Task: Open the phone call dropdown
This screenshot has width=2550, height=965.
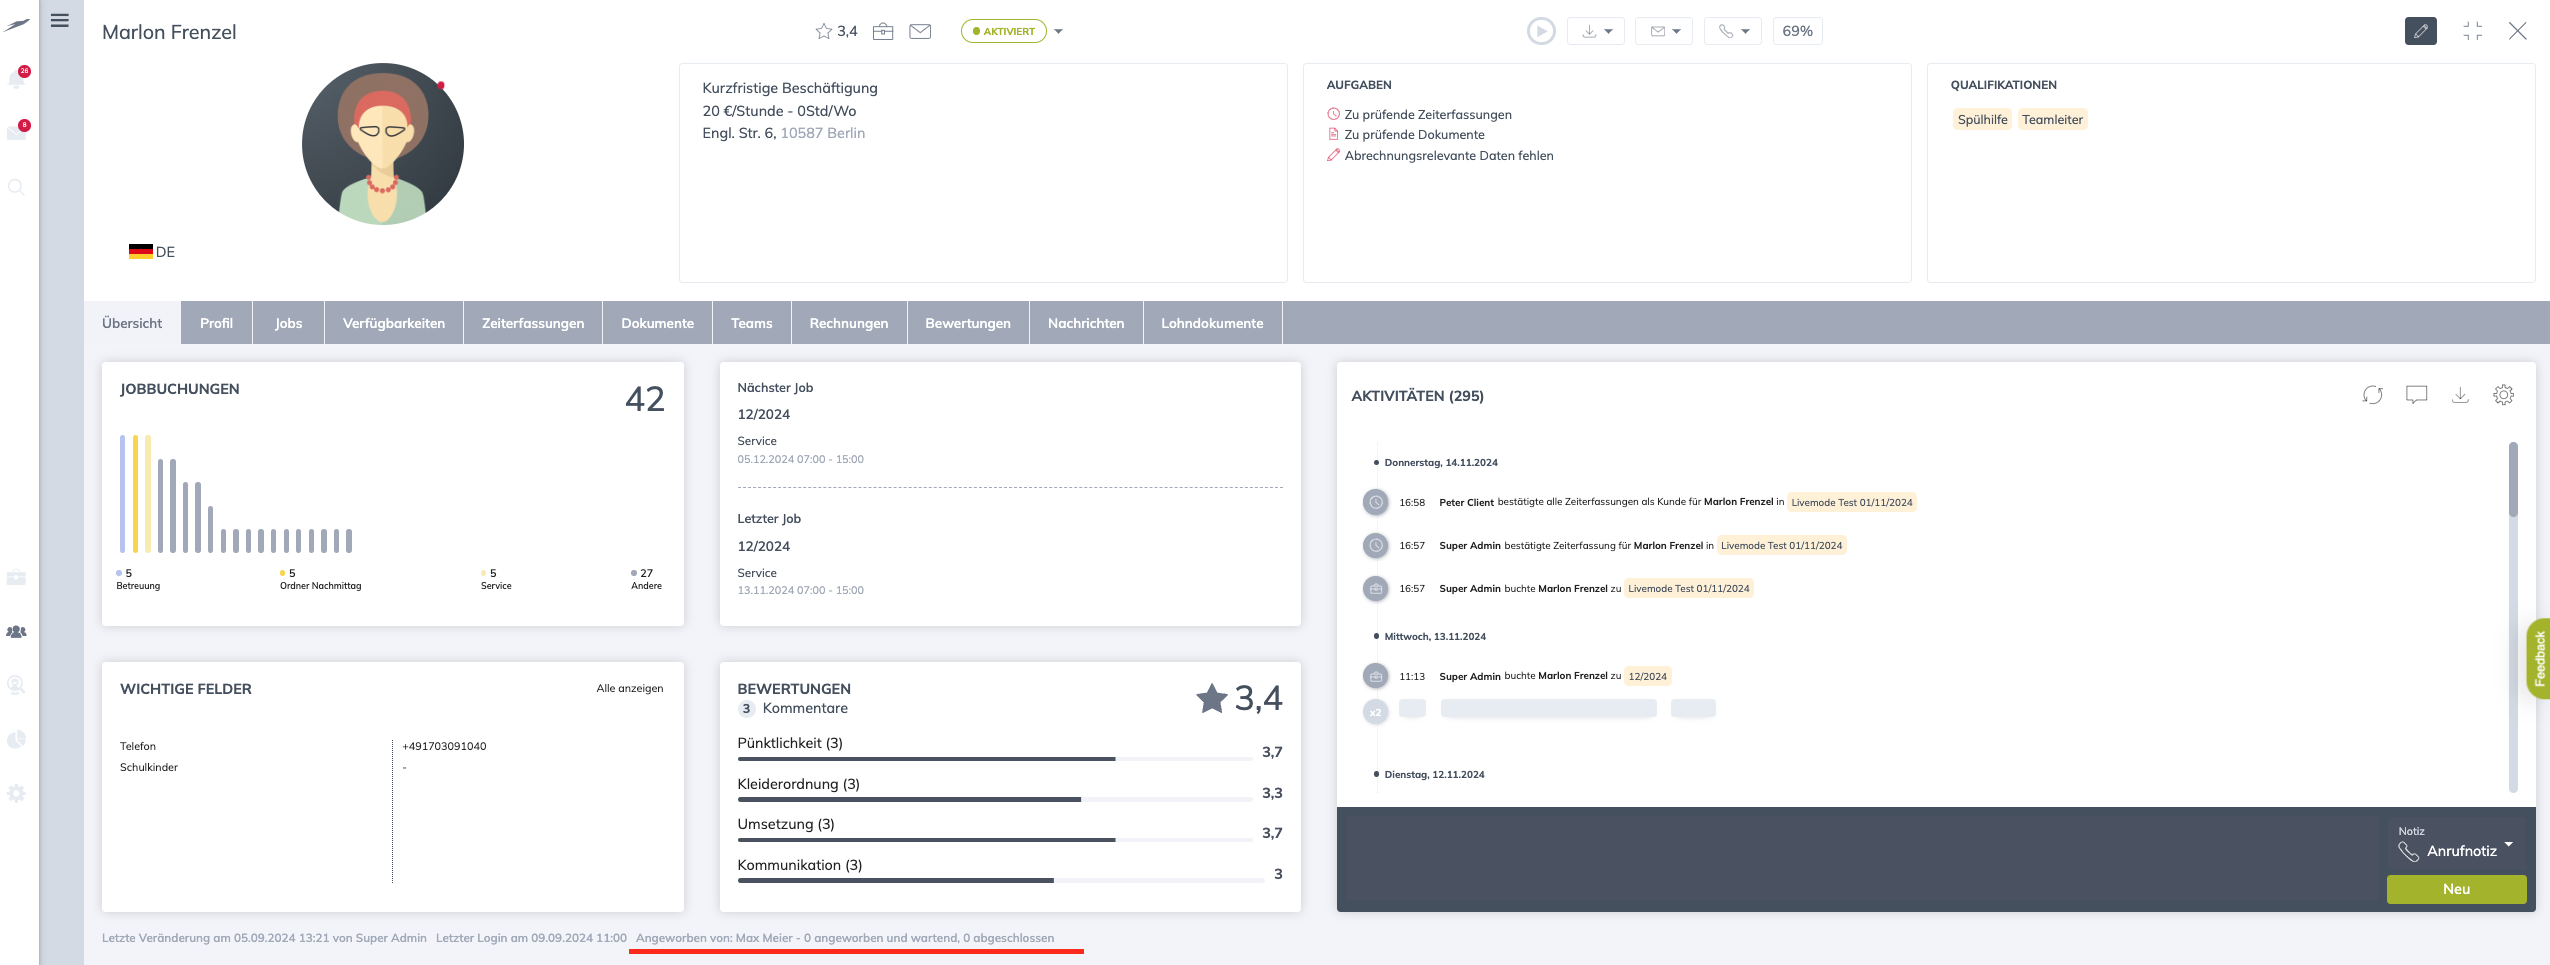Action: pyautogui.click(x=1733, y=31)
